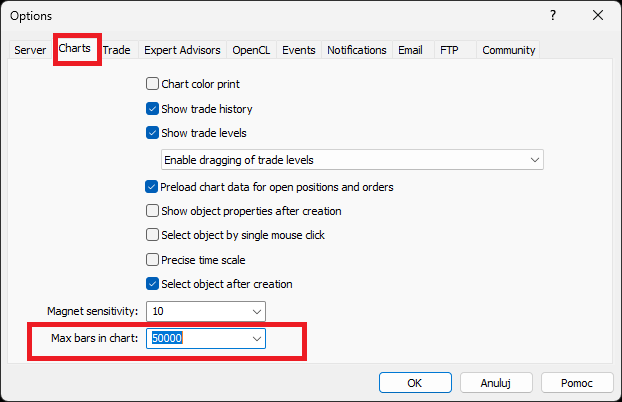Open the Magnet sensitivity dropdown

[x=257, y=312]
